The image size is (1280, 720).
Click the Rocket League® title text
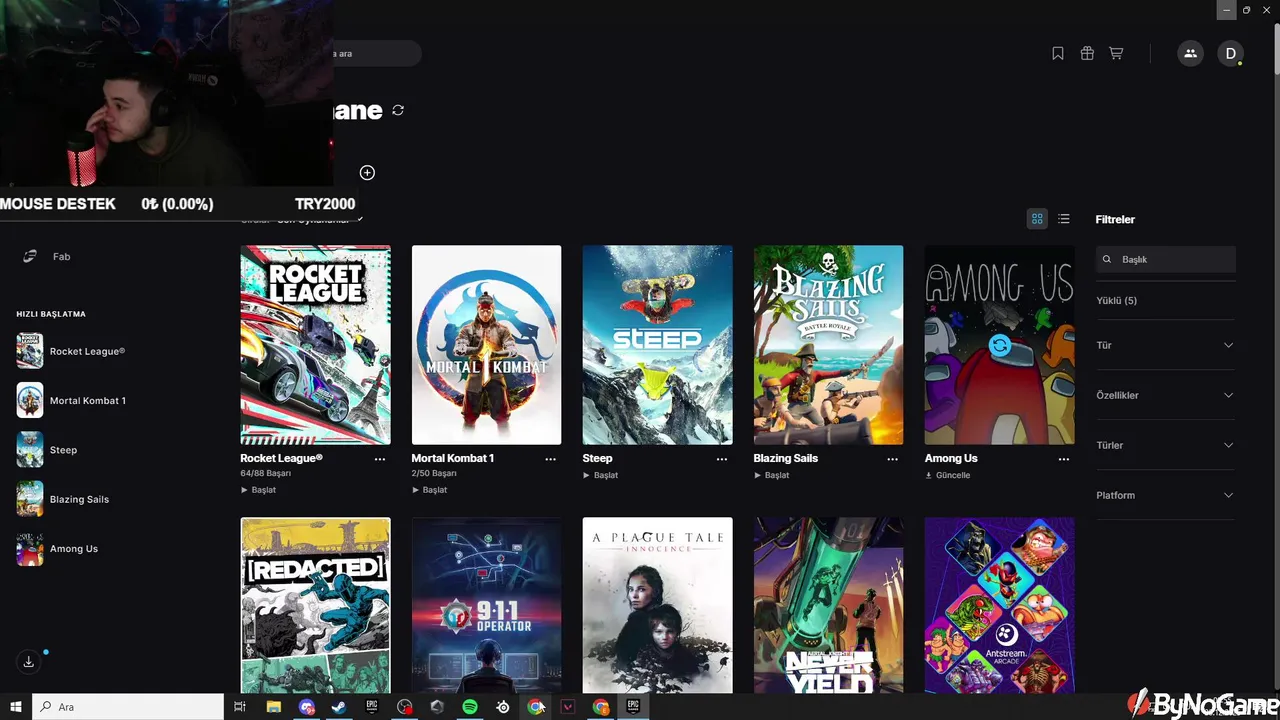pyautogui.click(x=281, y=458)
